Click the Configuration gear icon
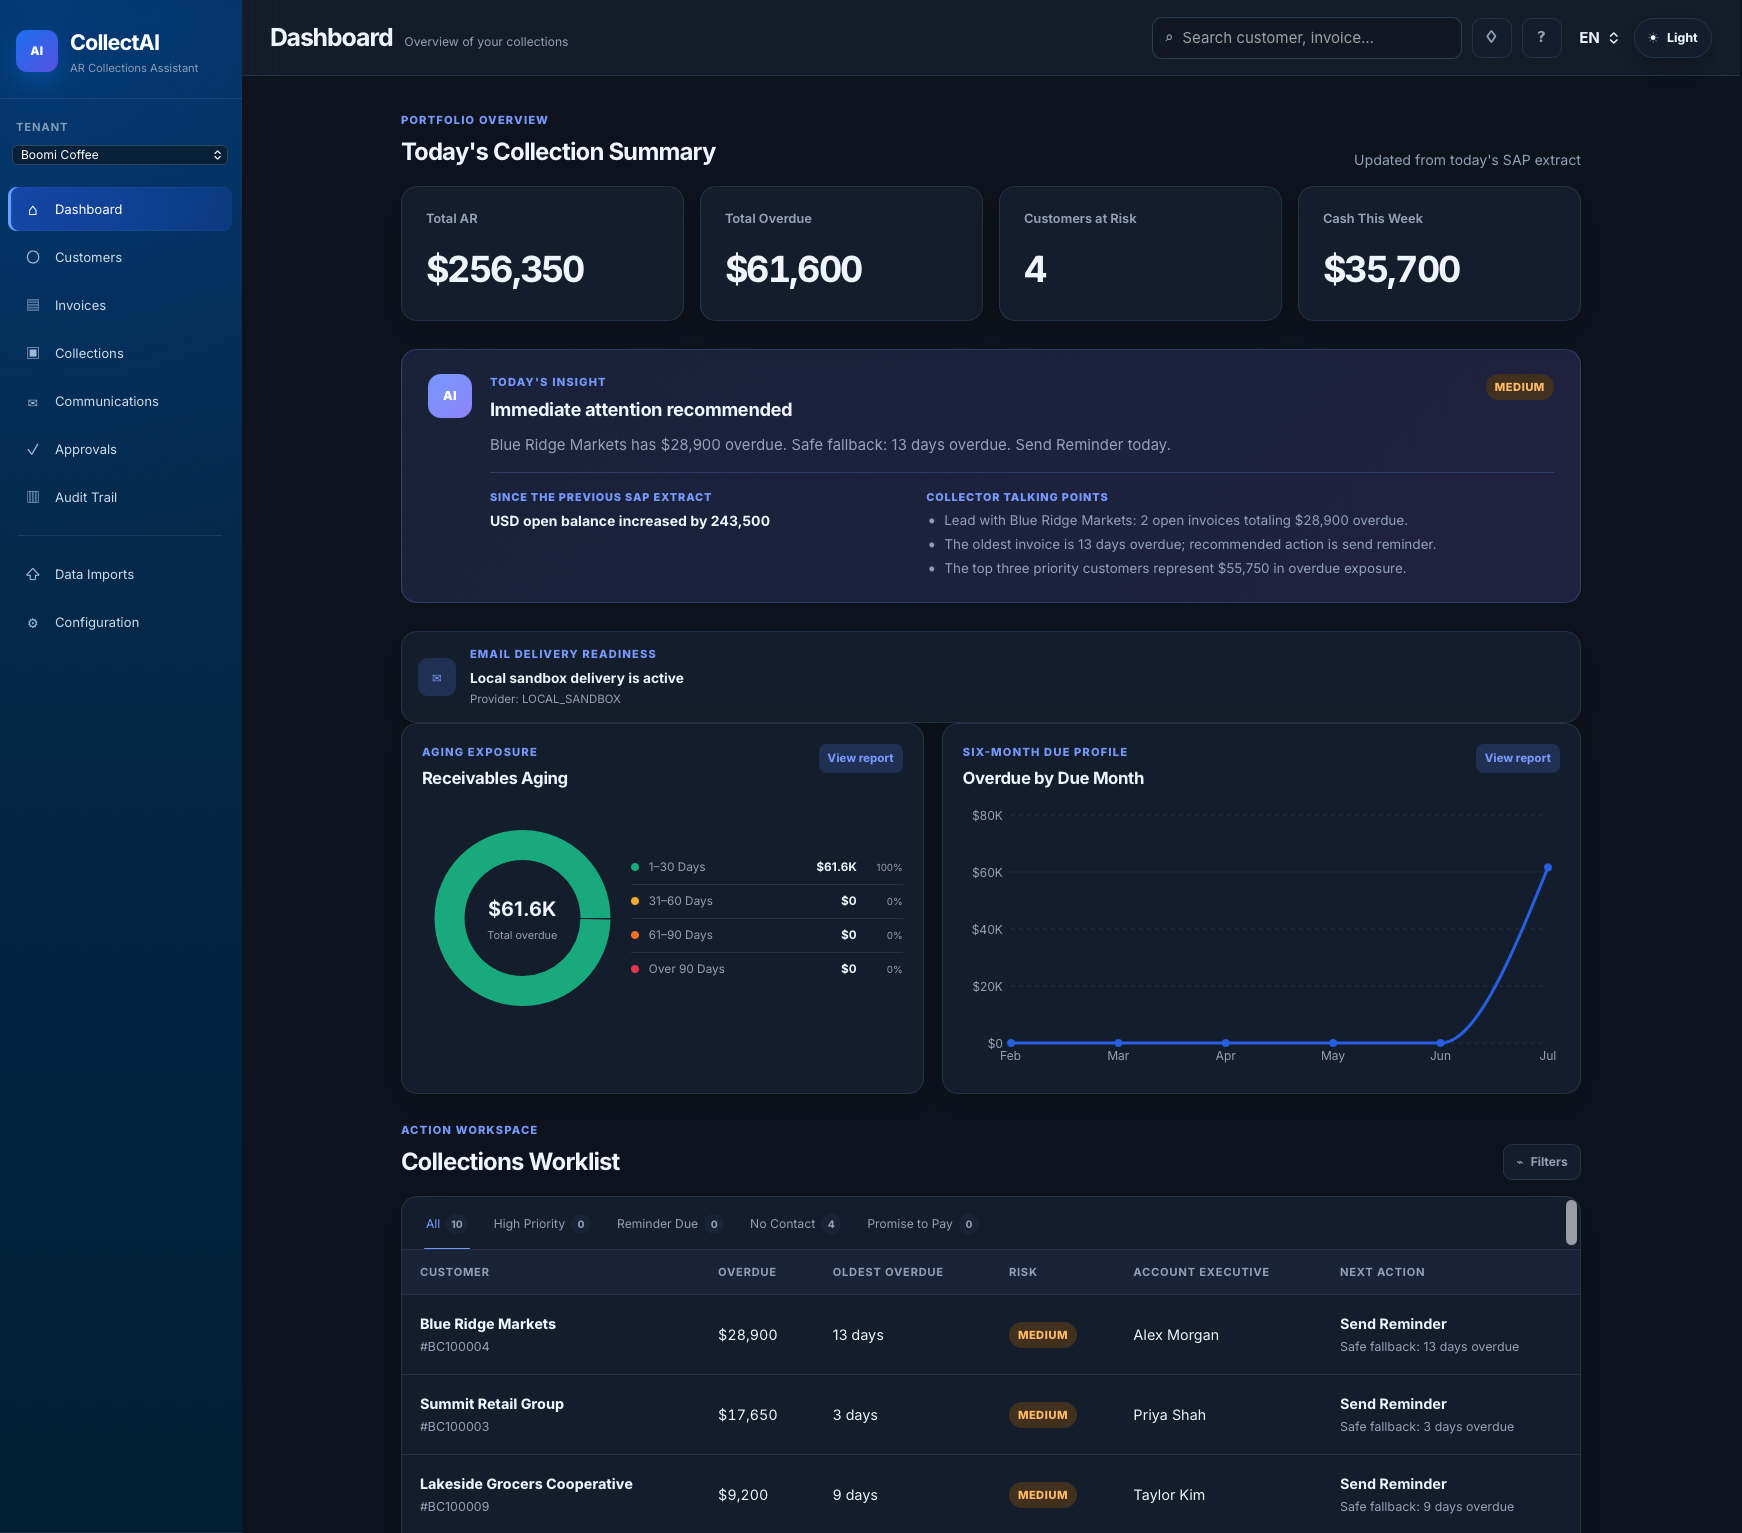This screenshot has width=1742, height=1533. pos(33,623)
